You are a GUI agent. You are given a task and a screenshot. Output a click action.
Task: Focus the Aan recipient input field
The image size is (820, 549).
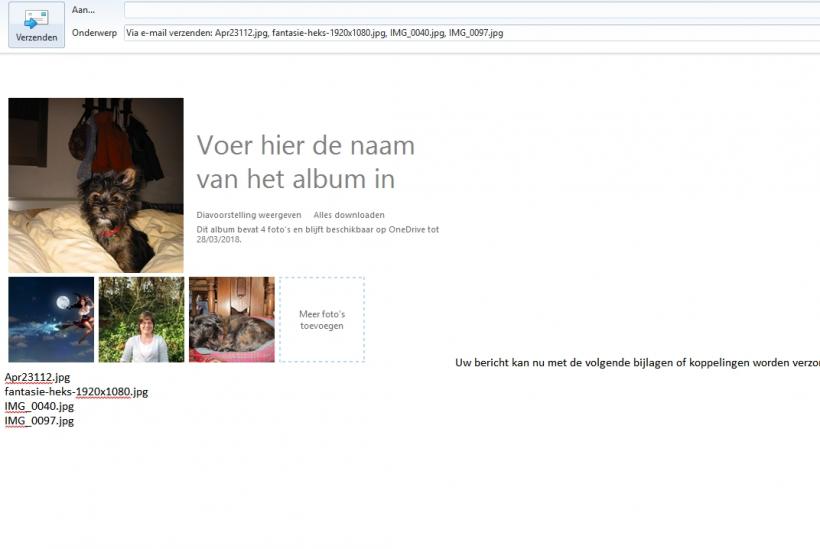pyautogui.click(x=472, y=10)
